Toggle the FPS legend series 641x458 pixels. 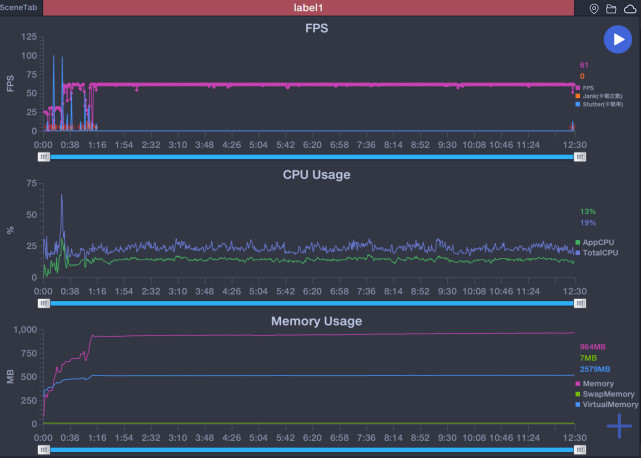click(585, 88)
